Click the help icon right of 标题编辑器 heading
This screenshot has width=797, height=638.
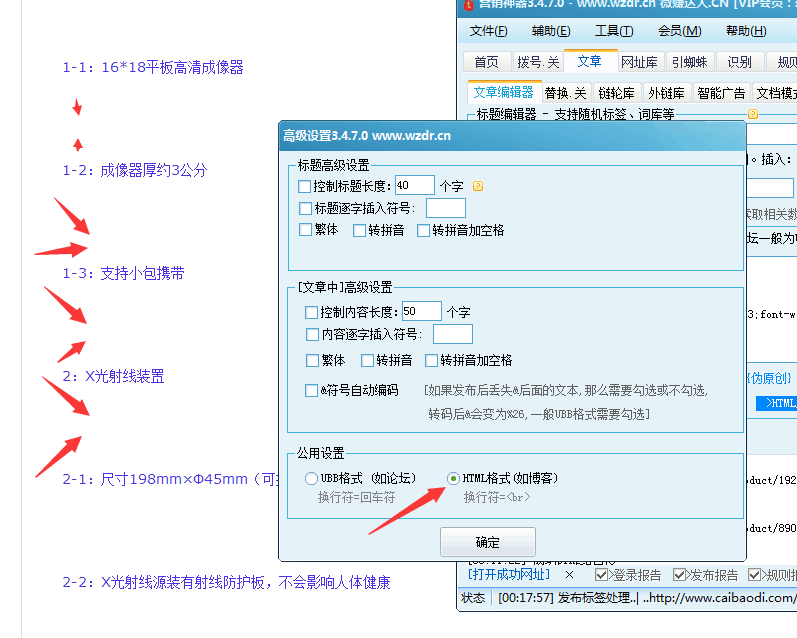(x=753, y=115)
